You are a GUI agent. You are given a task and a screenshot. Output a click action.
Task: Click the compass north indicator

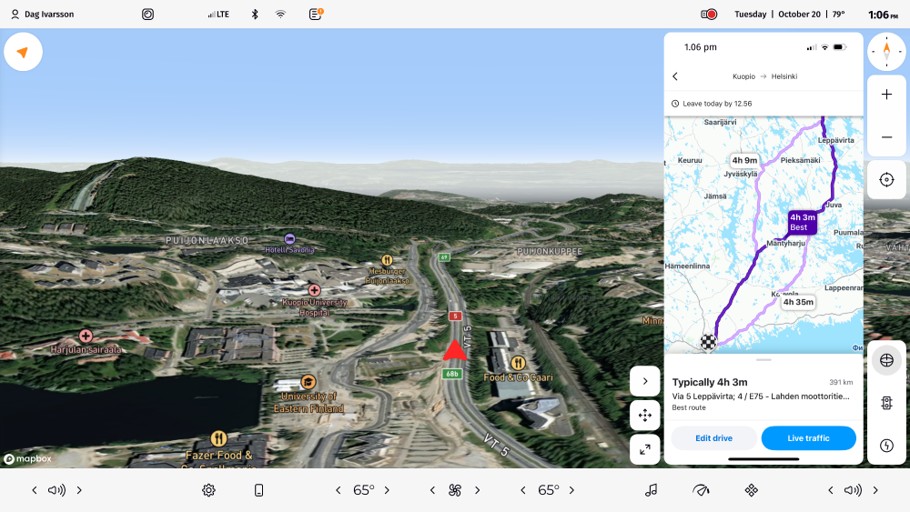coord(886,51)
